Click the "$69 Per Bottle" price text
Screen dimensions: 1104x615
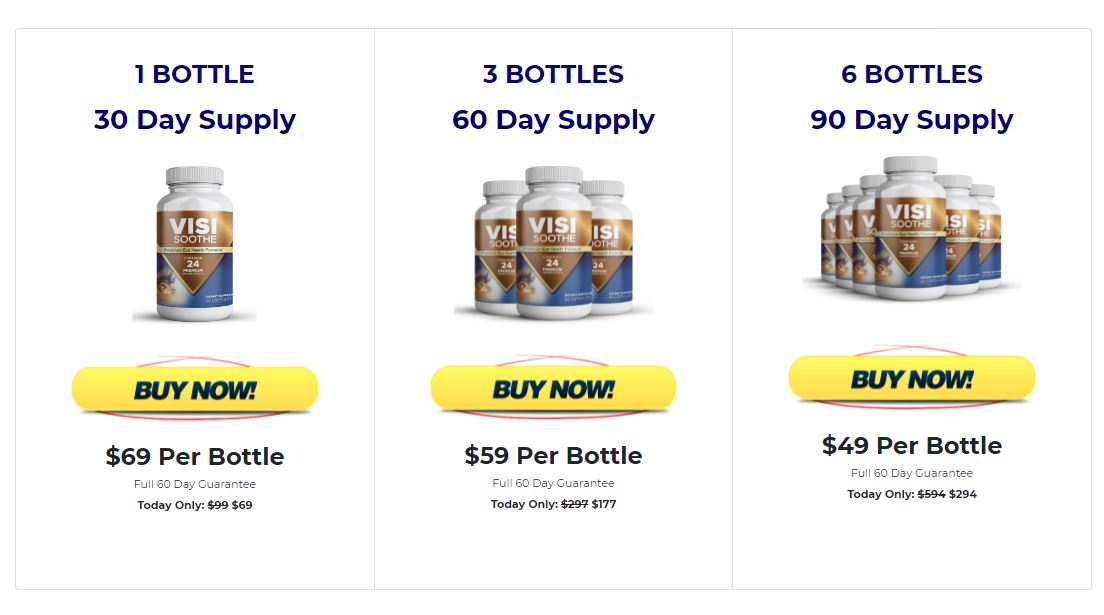click(195, 456)
